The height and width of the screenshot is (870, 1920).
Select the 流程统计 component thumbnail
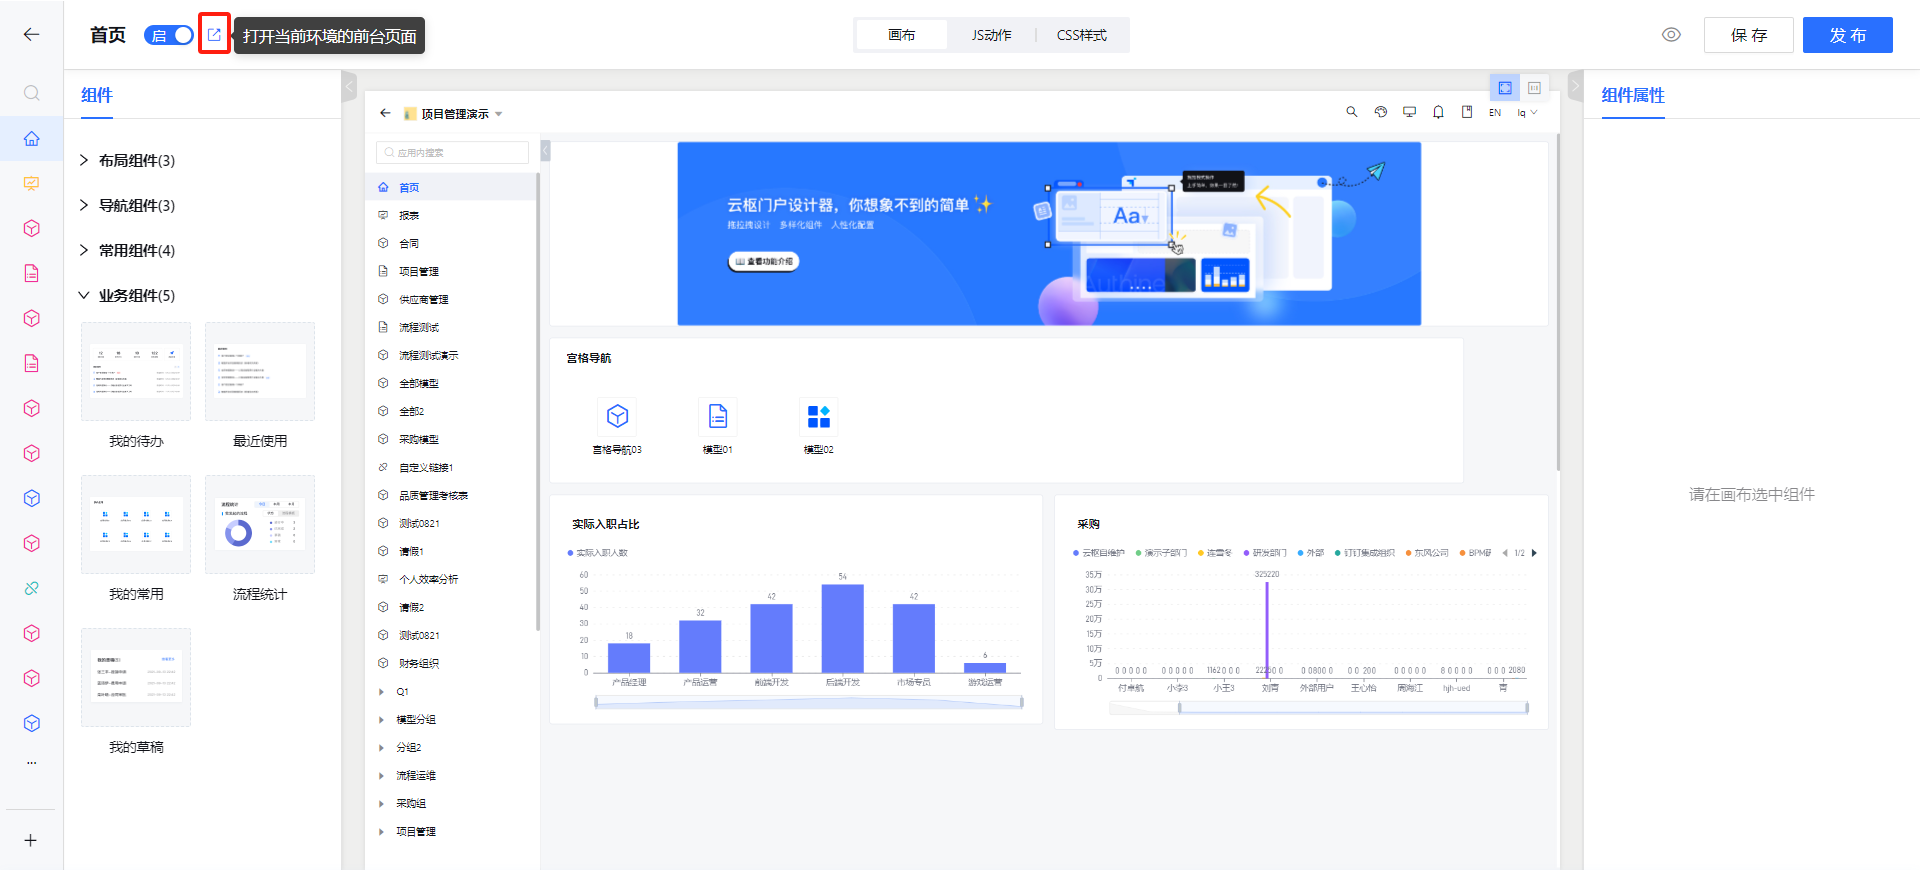point(260,524)
